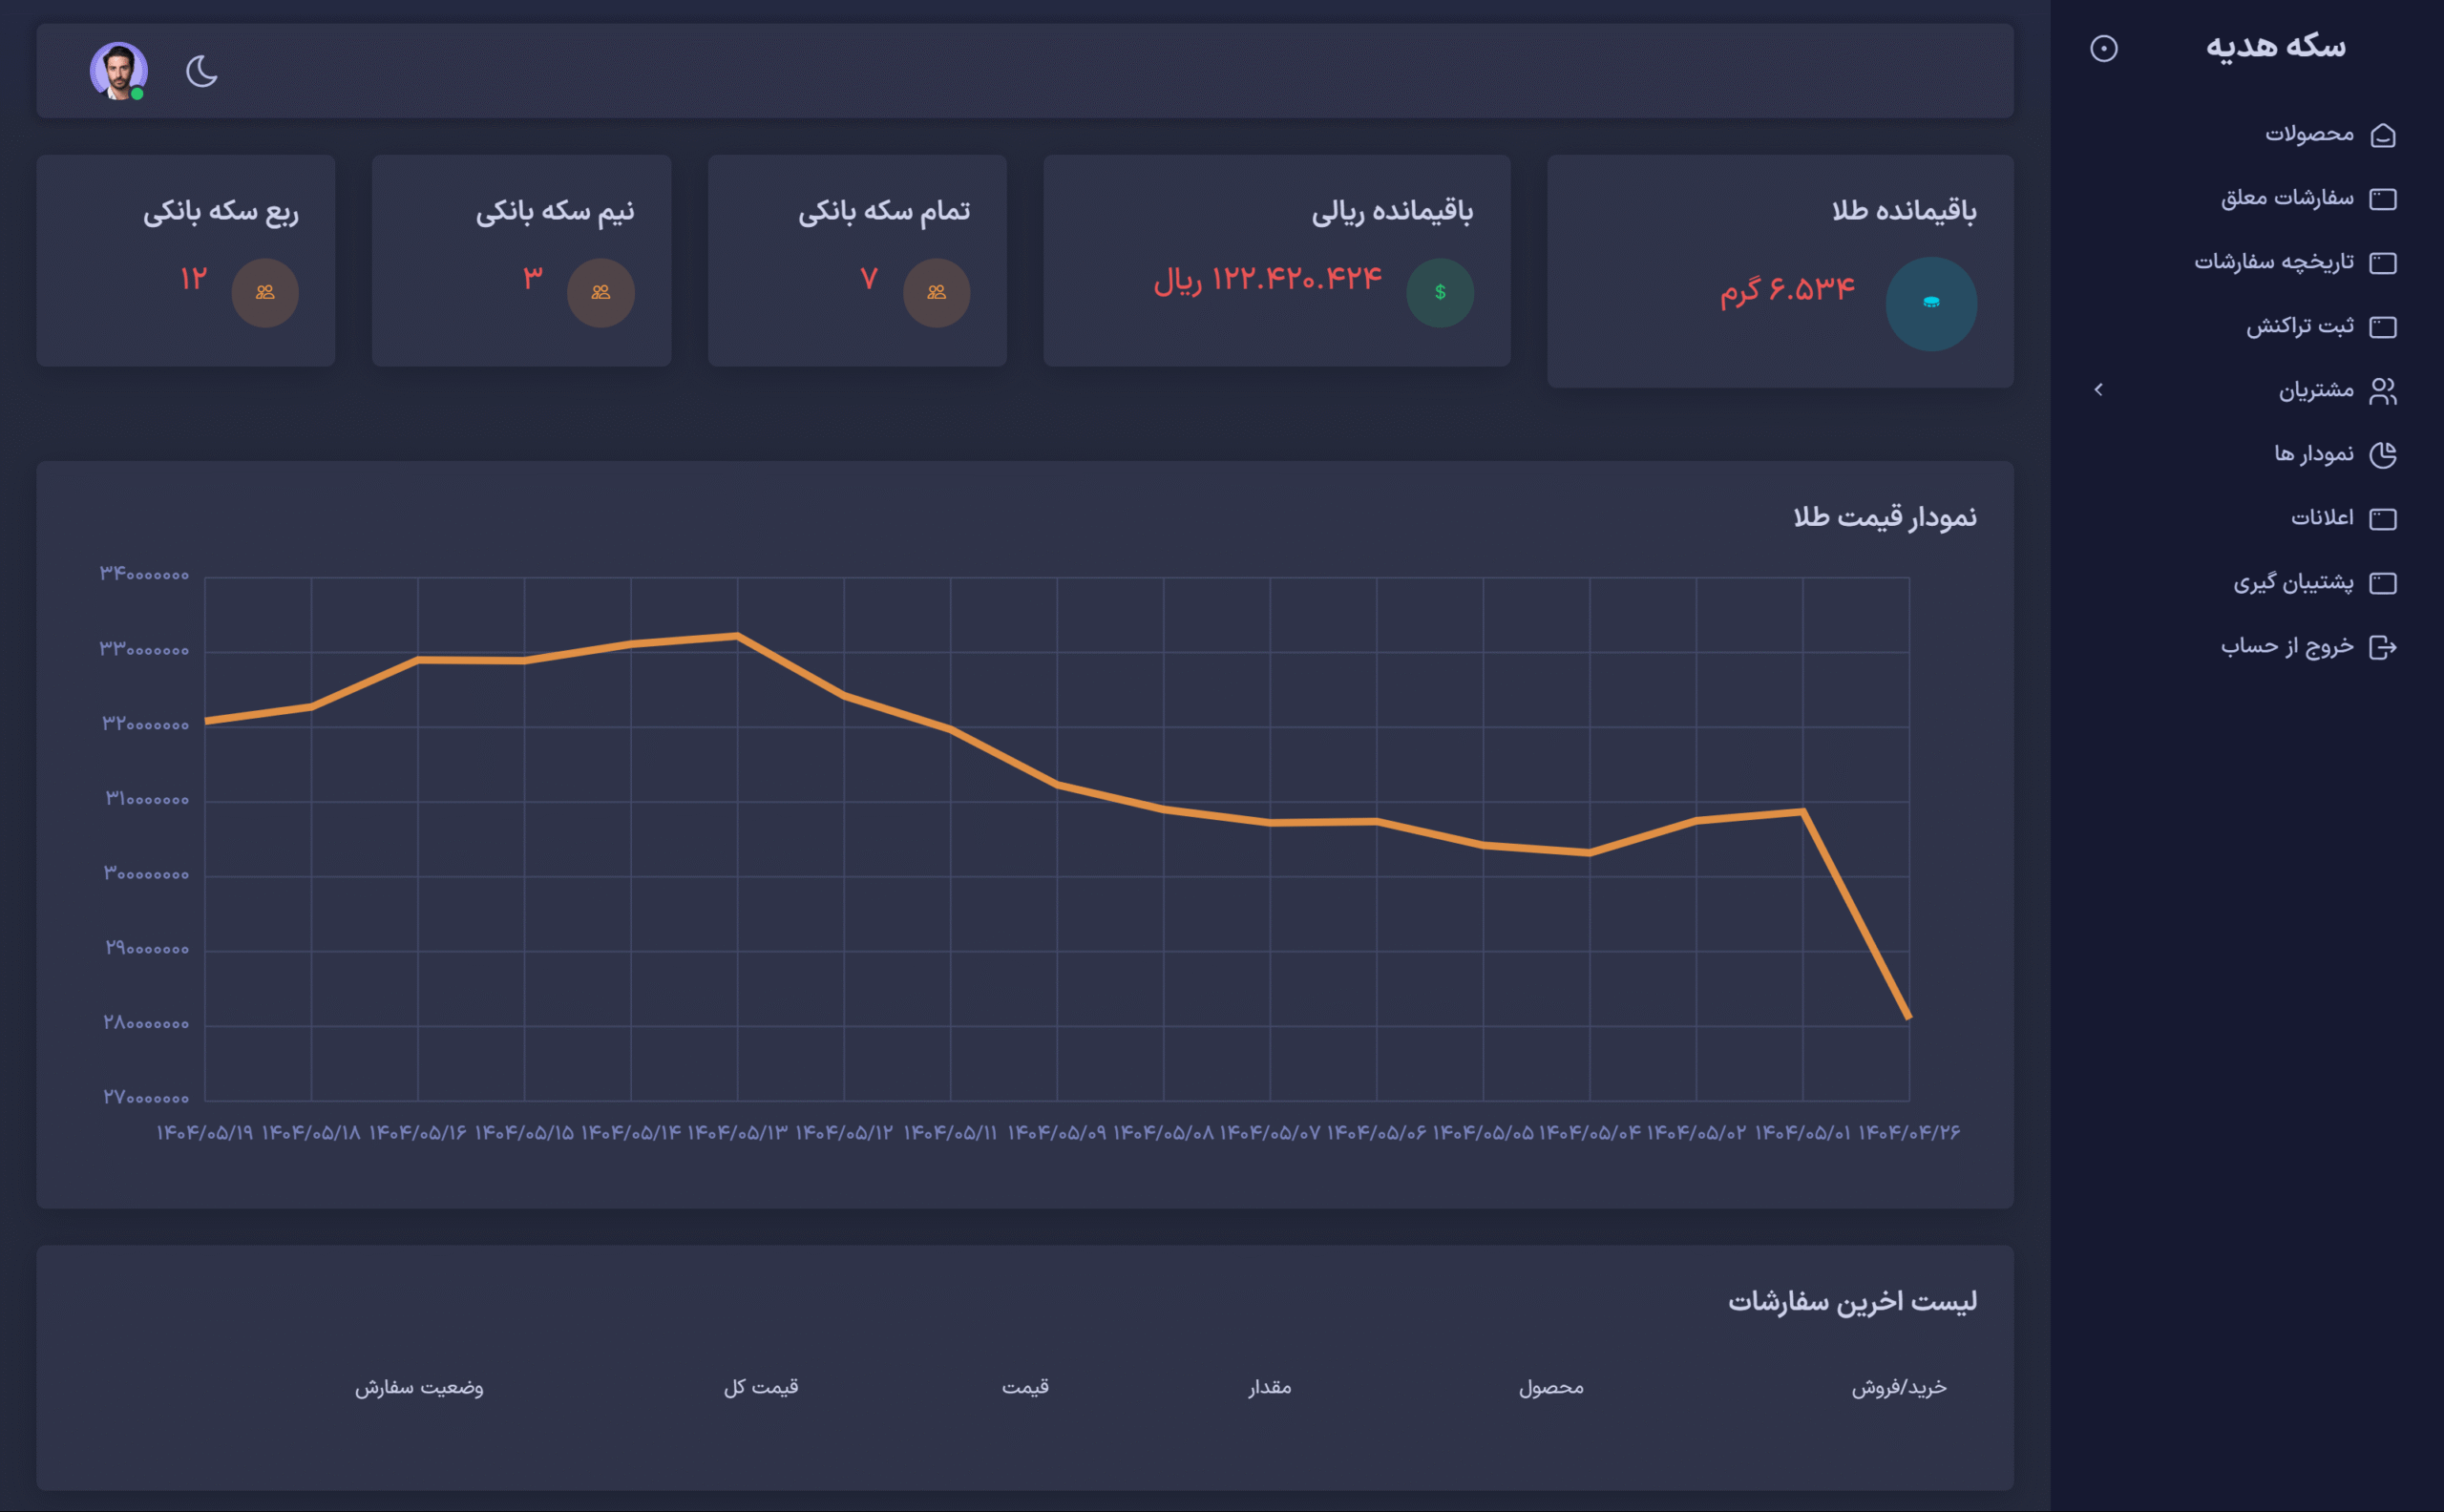Click the مشتریان users icon

pyautogui.click(x=2383, y=391)
